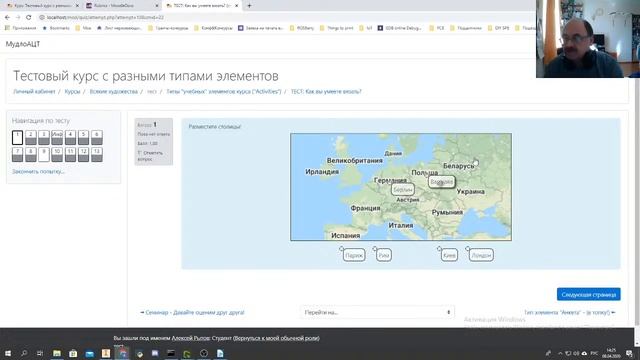Open the Windows Start menu
The height and width of the screenshot is (360, 640).
(x=7, y=353)
